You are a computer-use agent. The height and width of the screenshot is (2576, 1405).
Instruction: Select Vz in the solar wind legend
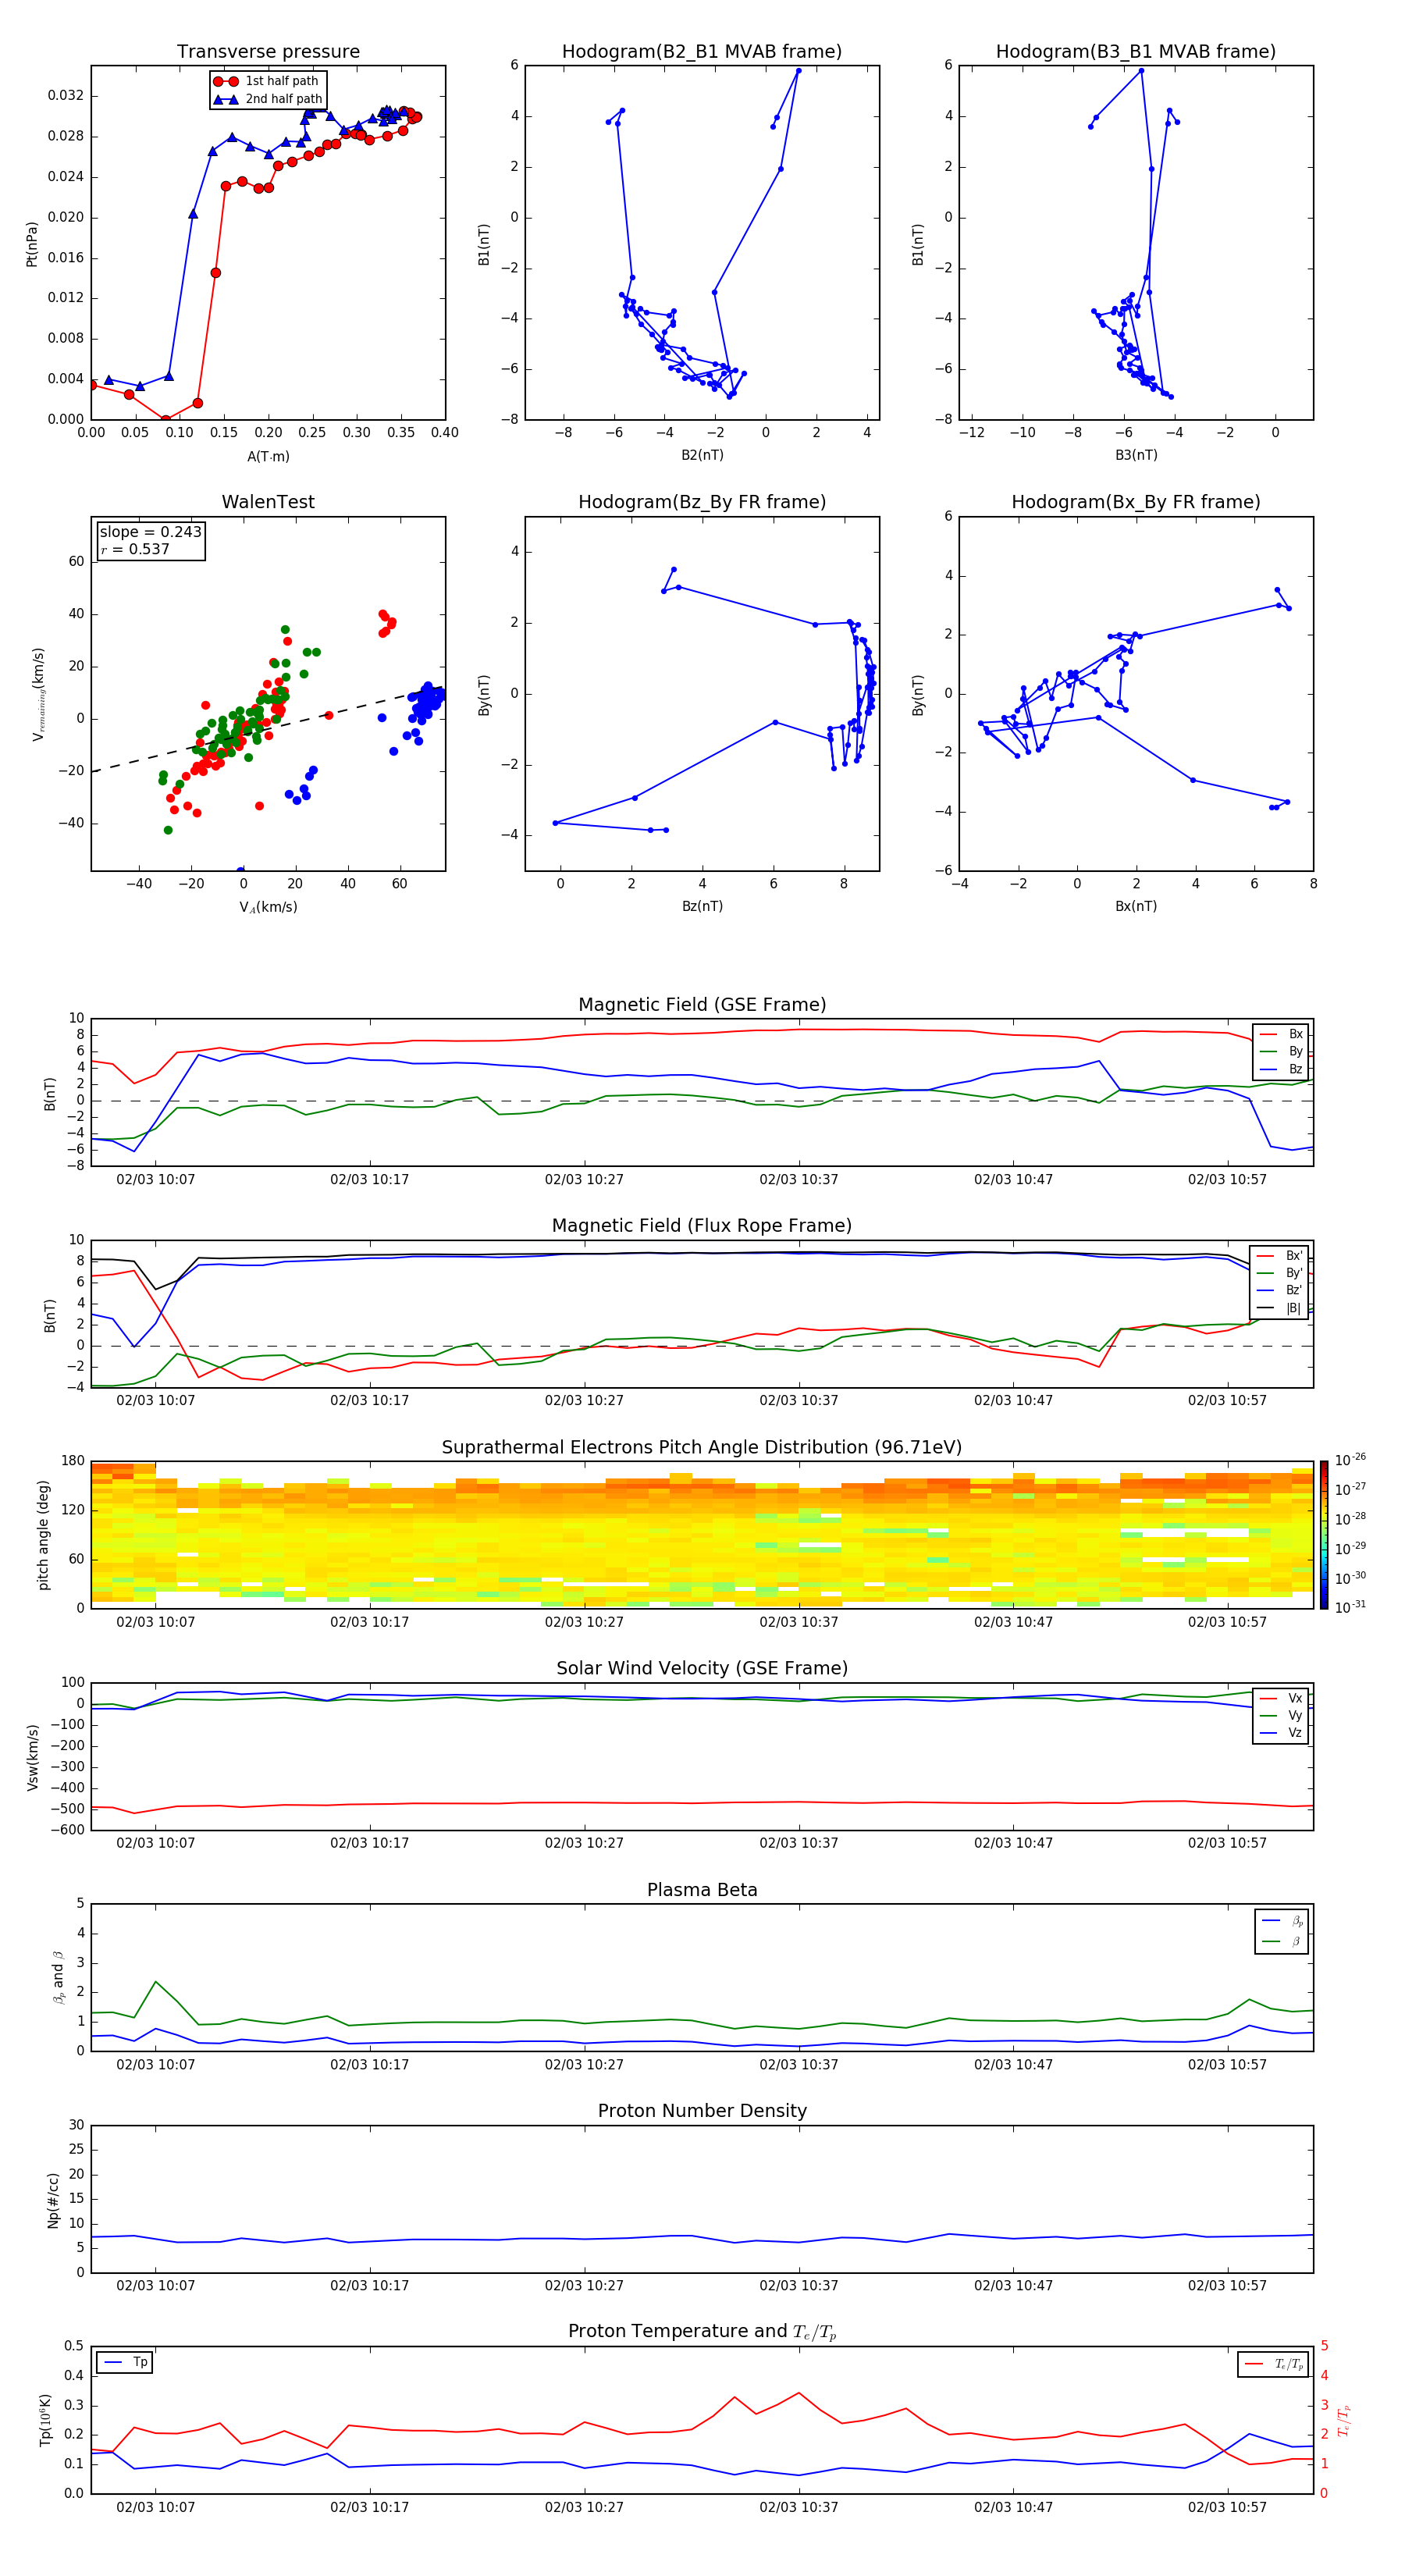click(x=1282, y=1733)
